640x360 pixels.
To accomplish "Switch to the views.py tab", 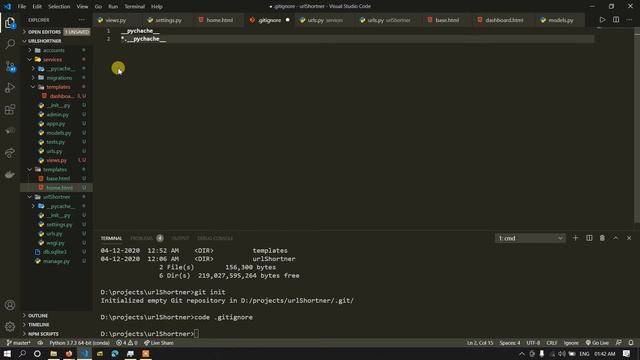I will pyautogui.click(x=115, y=20).
